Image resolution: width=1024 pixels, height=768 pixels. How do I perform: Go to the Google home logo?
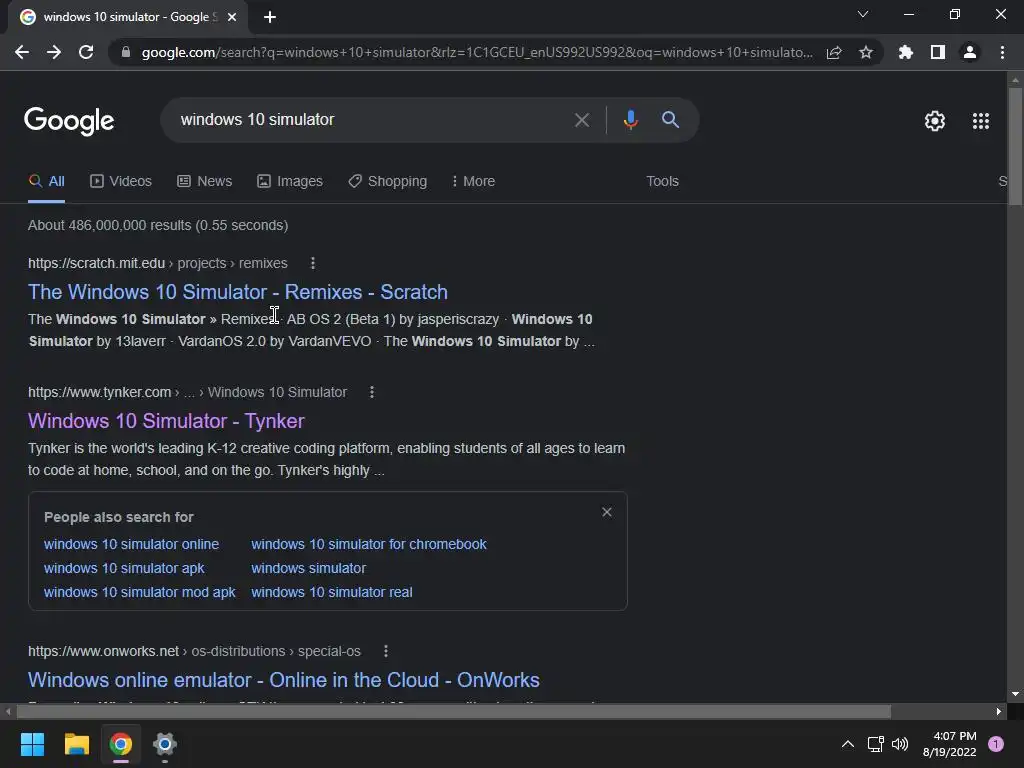69,121
